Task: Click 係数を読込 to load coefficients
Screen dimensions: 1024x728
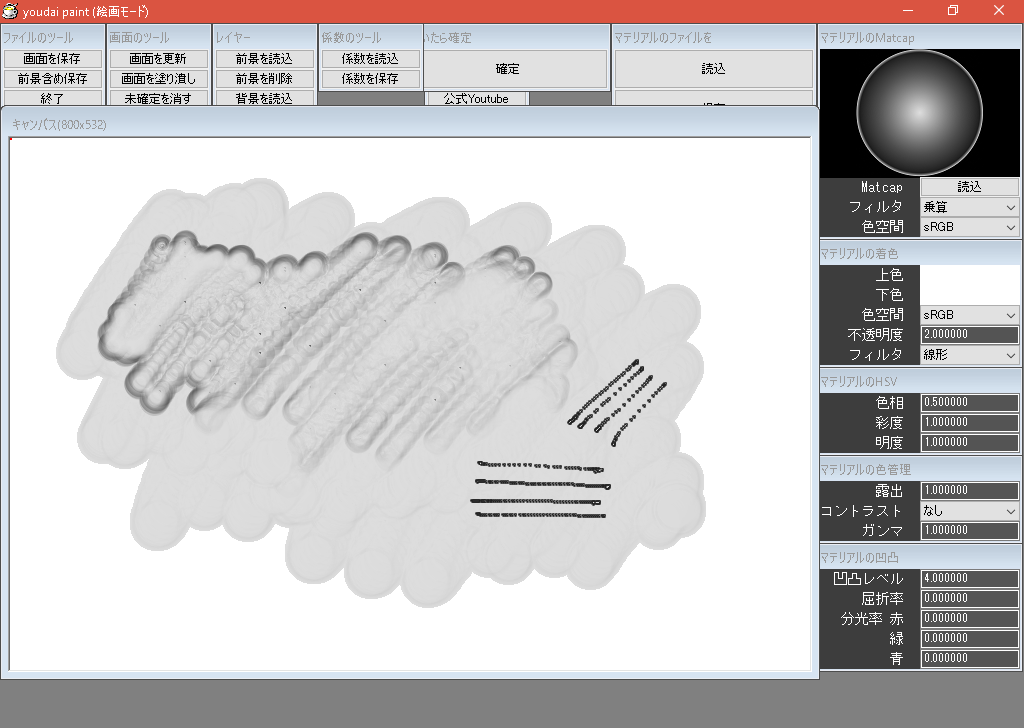Action: pos(369,58)
